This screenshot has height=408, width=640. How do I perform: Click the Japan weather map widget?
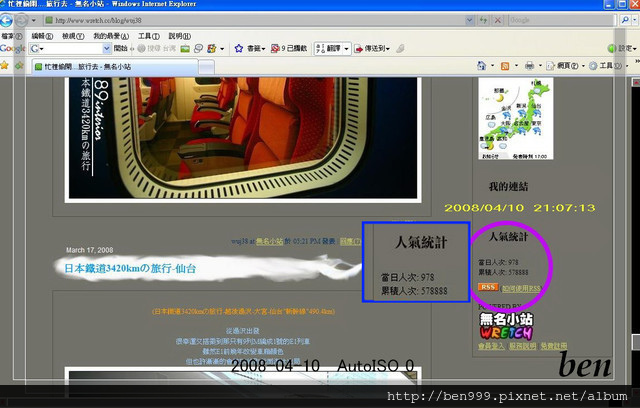tap(516, 119)
